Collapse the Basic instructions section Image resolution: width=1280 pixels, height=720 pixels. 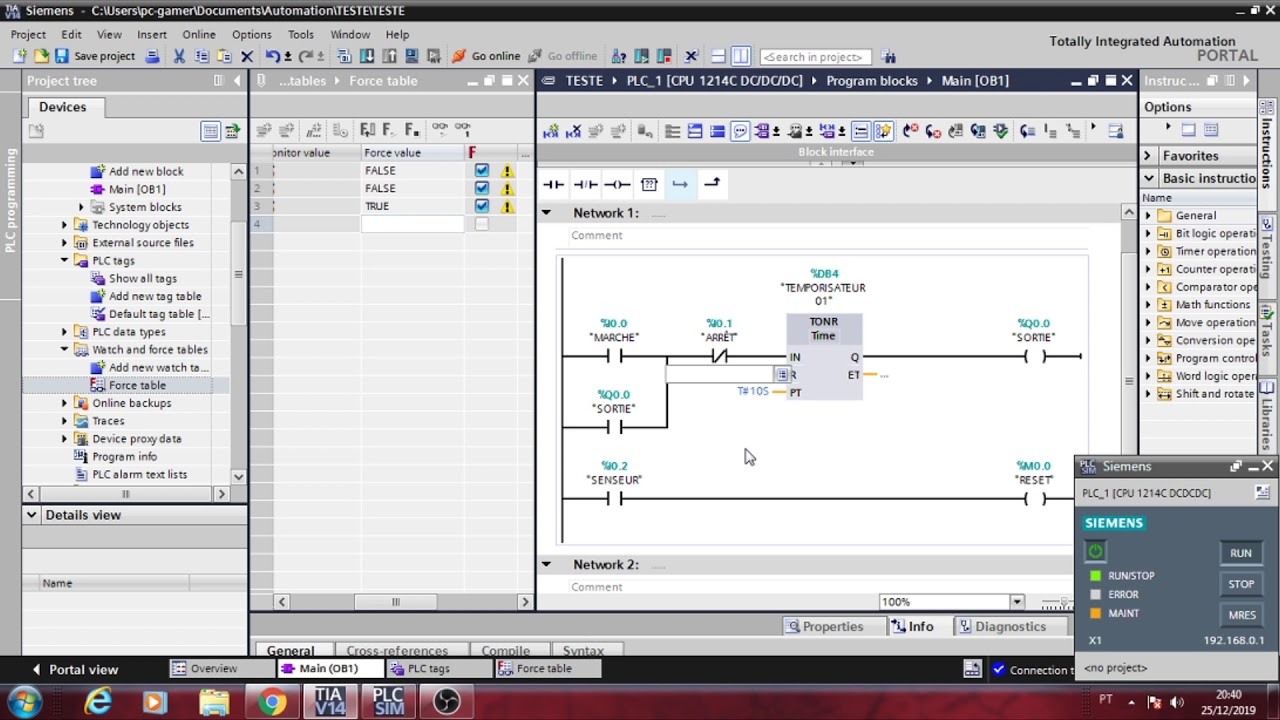(x=1148, y=178)
